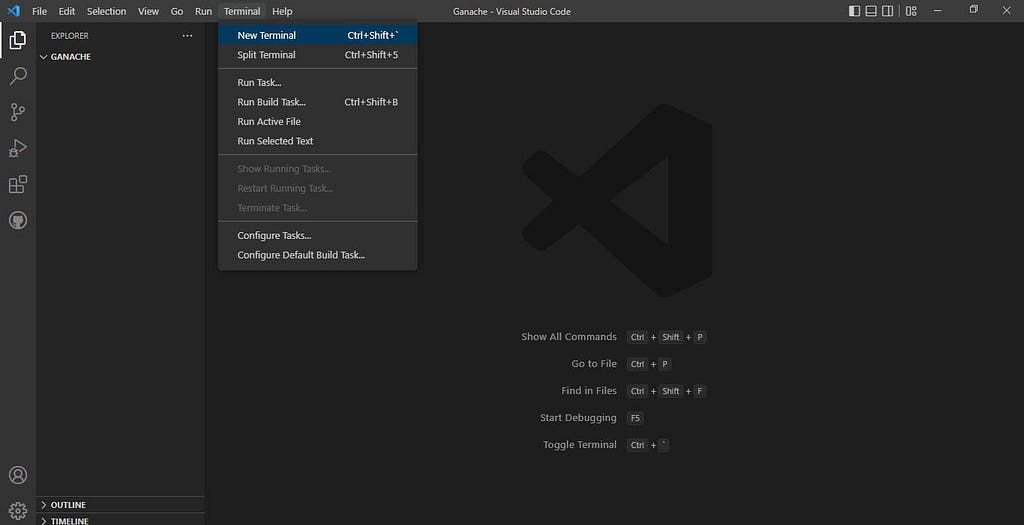Minimize the VS Code window
Viewport: 1024px width, 525px height.
pos(938,10)
